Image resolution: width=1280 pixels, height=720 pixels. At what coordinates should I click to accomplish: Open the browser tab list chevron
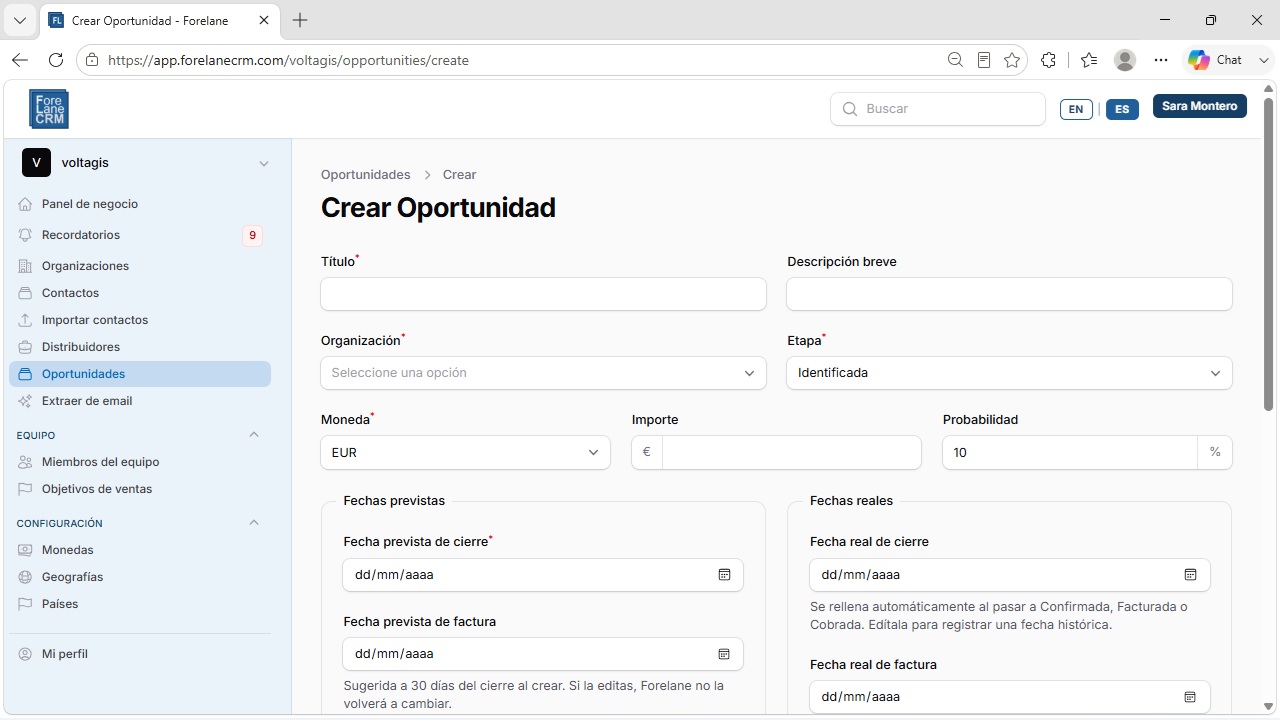click(19, 20)
